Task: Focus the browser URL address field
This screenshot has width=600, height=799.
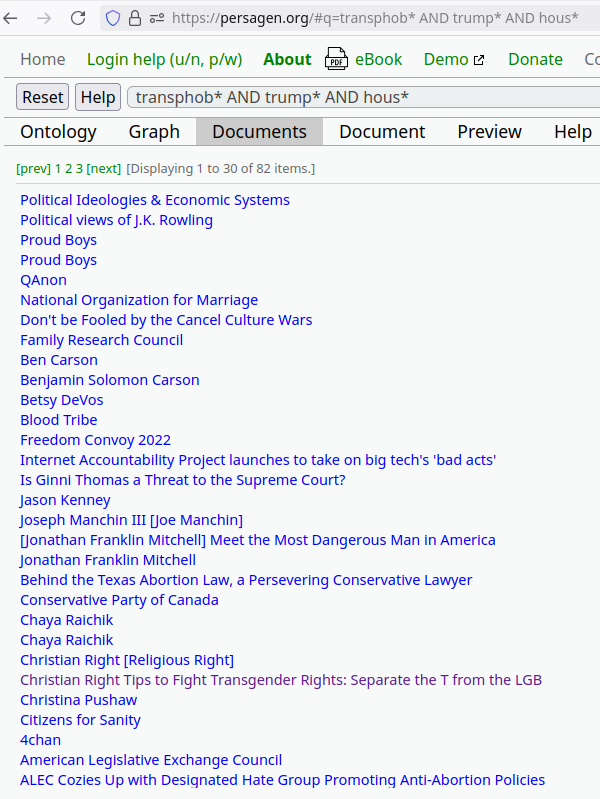Action: [x=375, y=18]
